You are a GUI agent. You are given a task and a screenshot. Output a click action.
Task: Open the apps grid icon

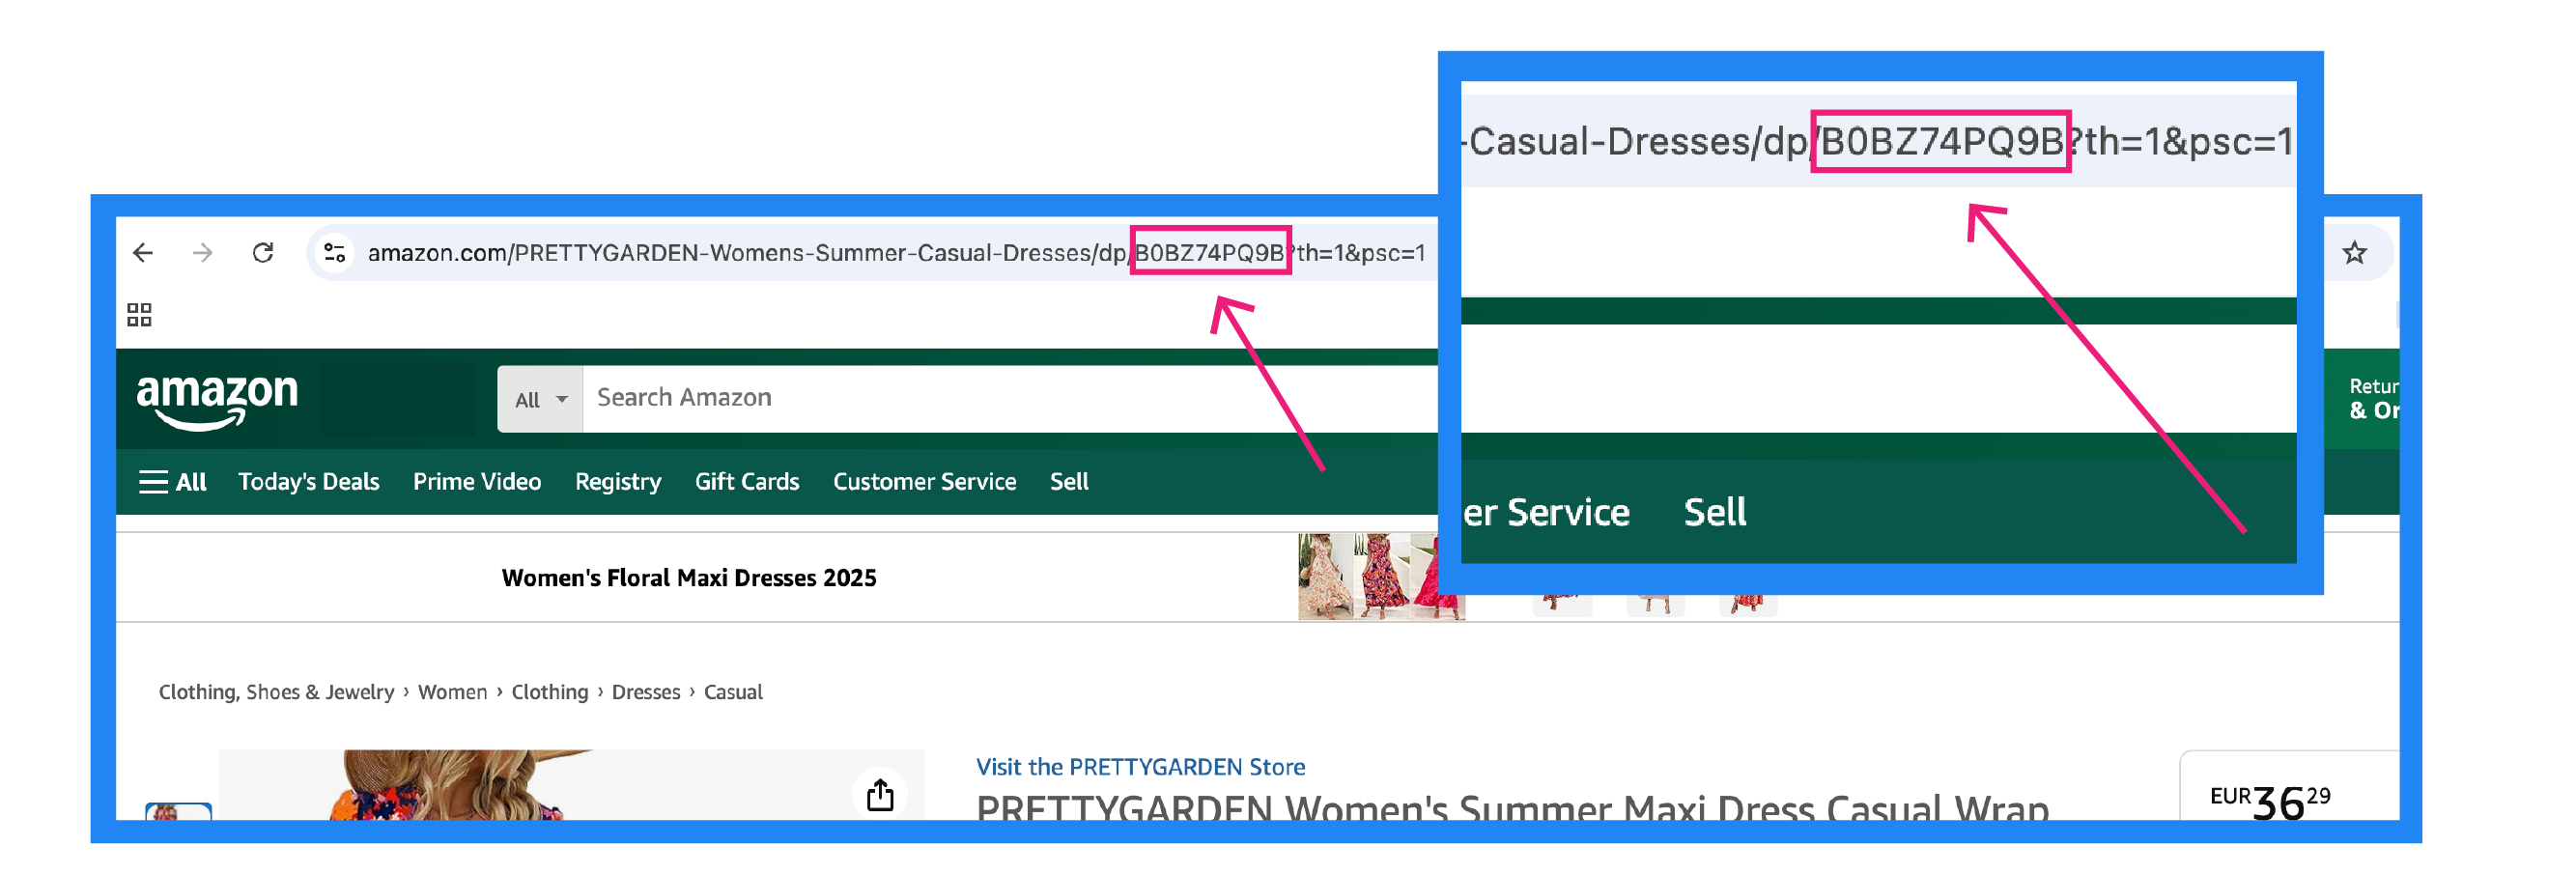click(140, 315)
